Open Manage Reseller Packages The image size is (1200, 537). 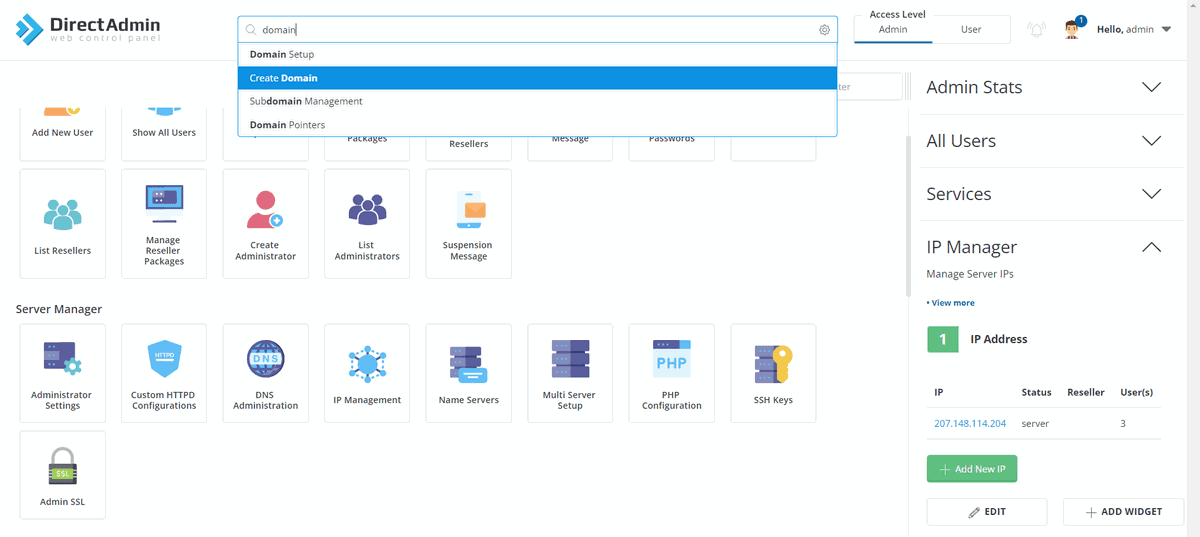pos(164,224)
